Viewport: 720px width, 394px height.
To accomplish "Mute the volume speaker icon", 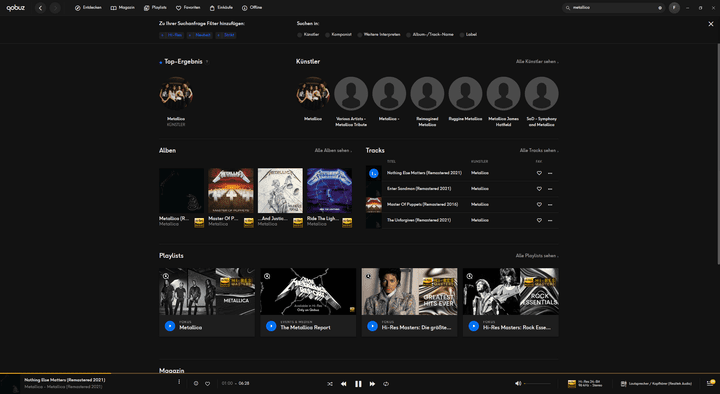I will tap(518, 383).
